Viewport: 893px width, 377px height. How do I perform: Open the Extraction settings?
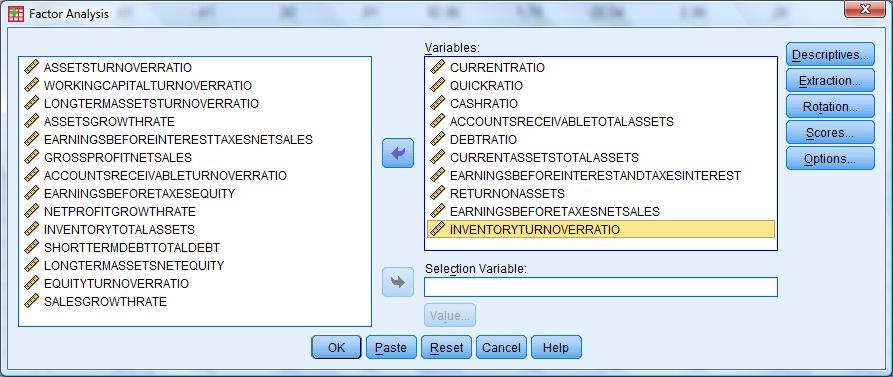coord(830,80)
